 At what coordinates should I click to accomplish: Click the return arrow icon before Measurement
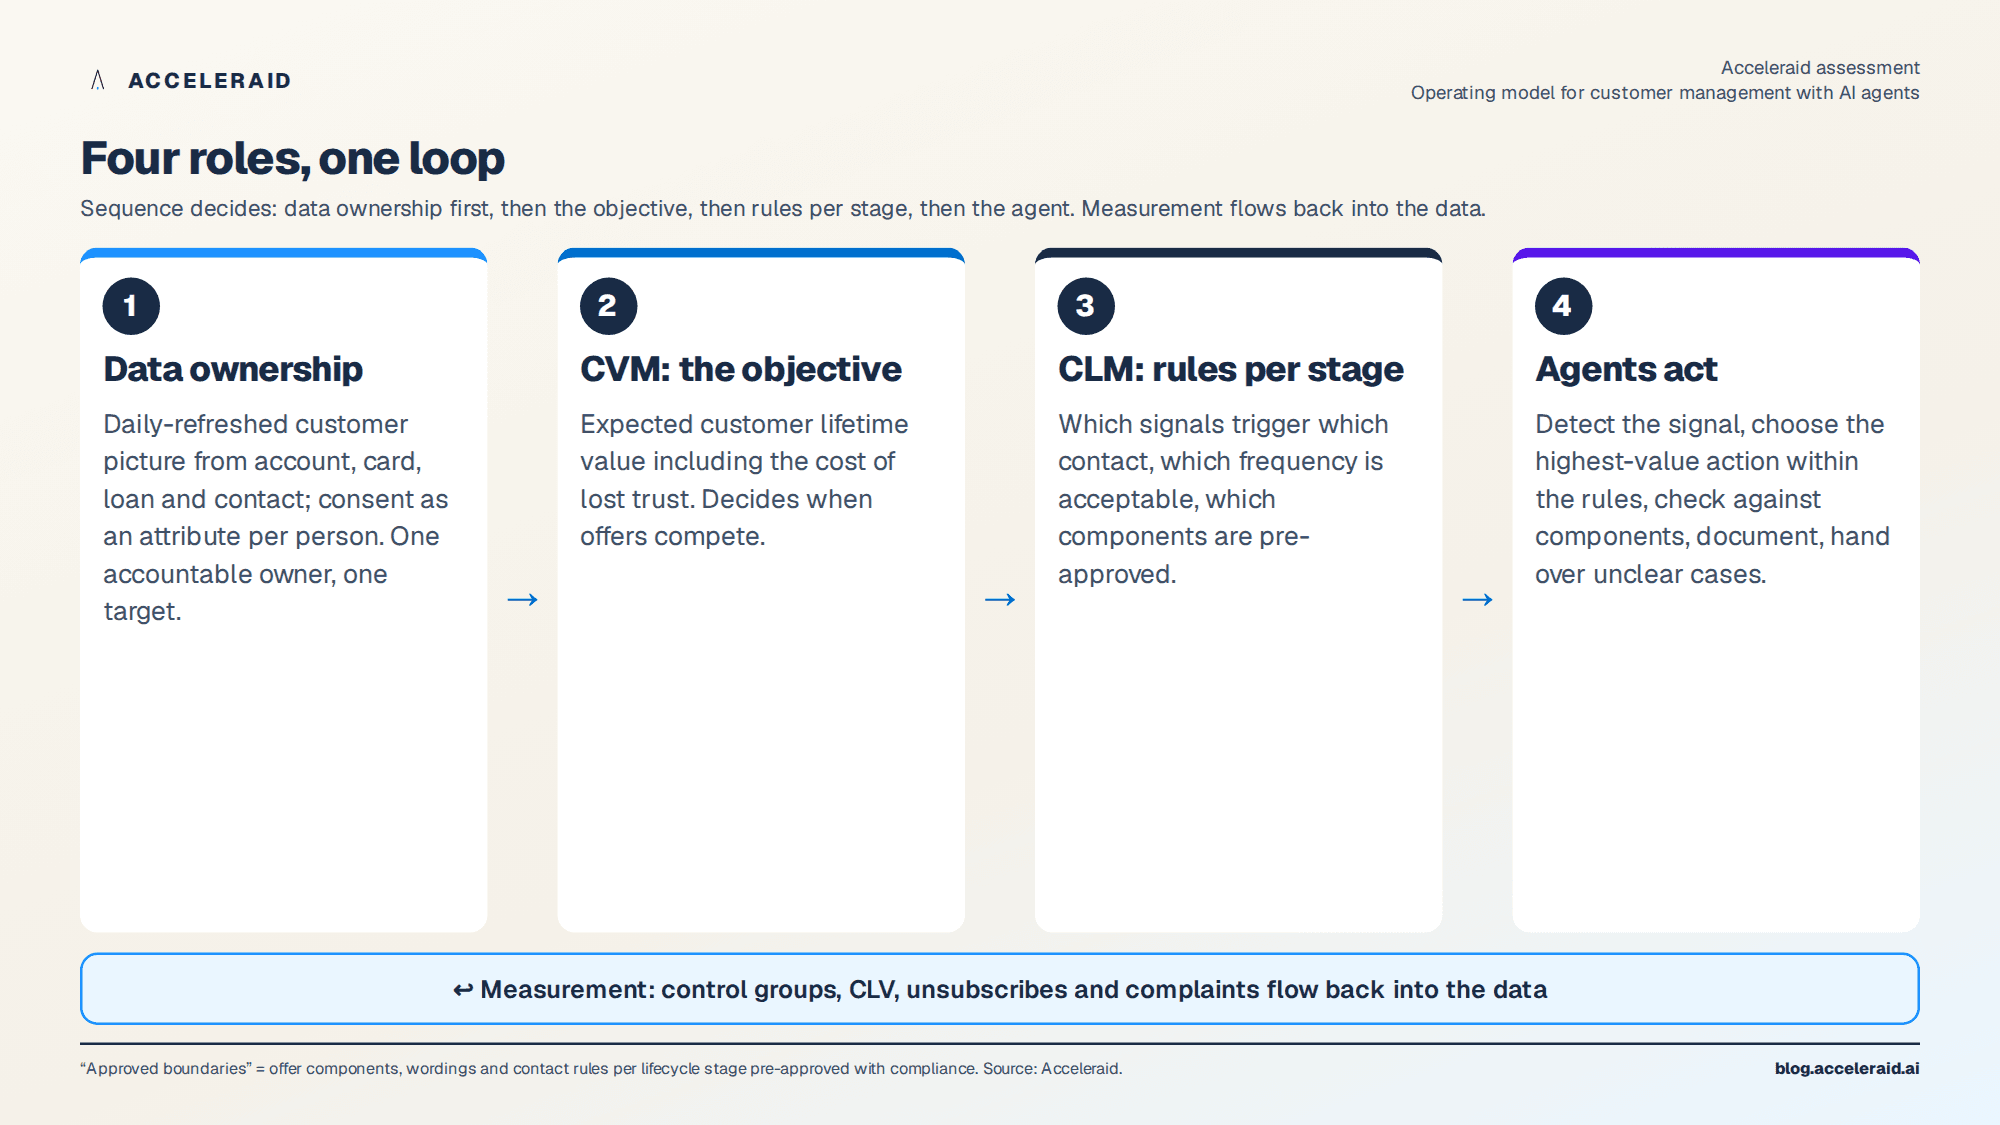click(463, 989)
